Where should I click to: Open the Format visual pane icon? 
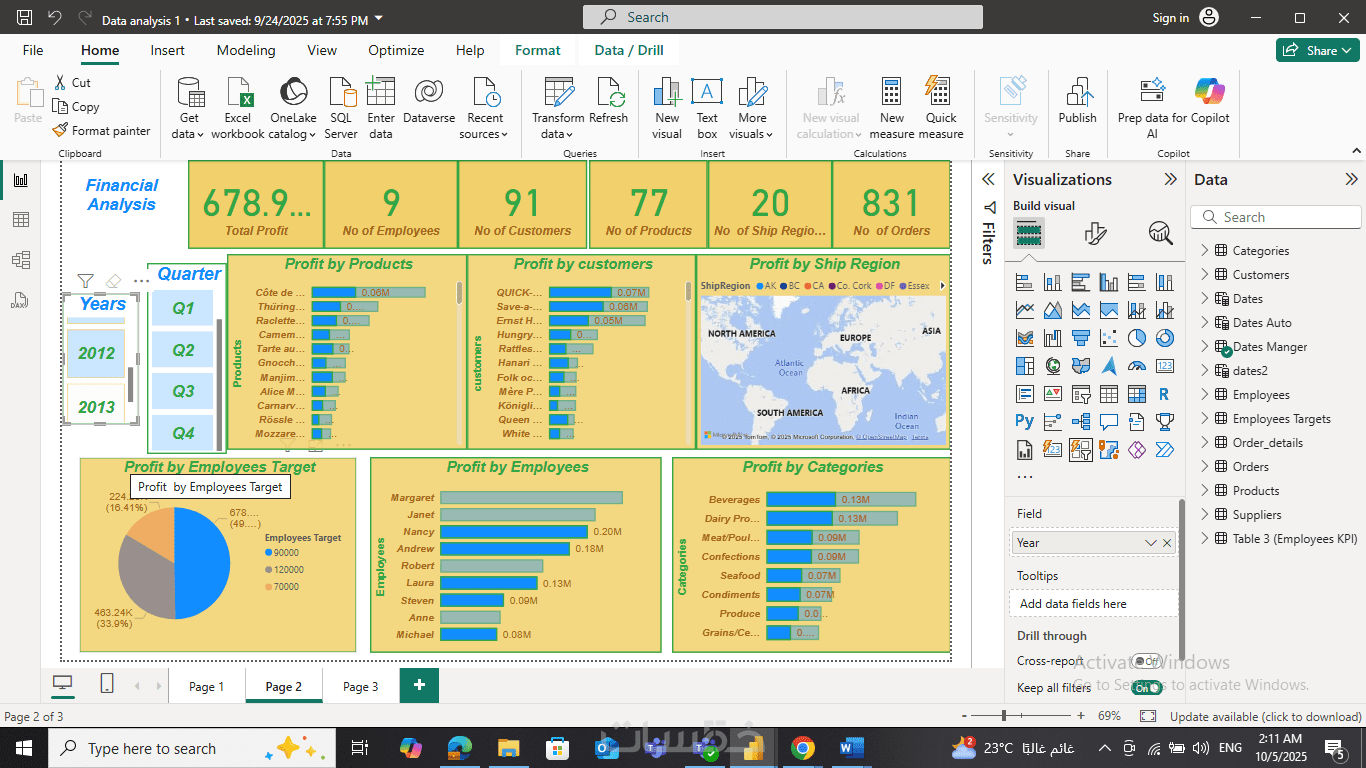(1095, 234)
